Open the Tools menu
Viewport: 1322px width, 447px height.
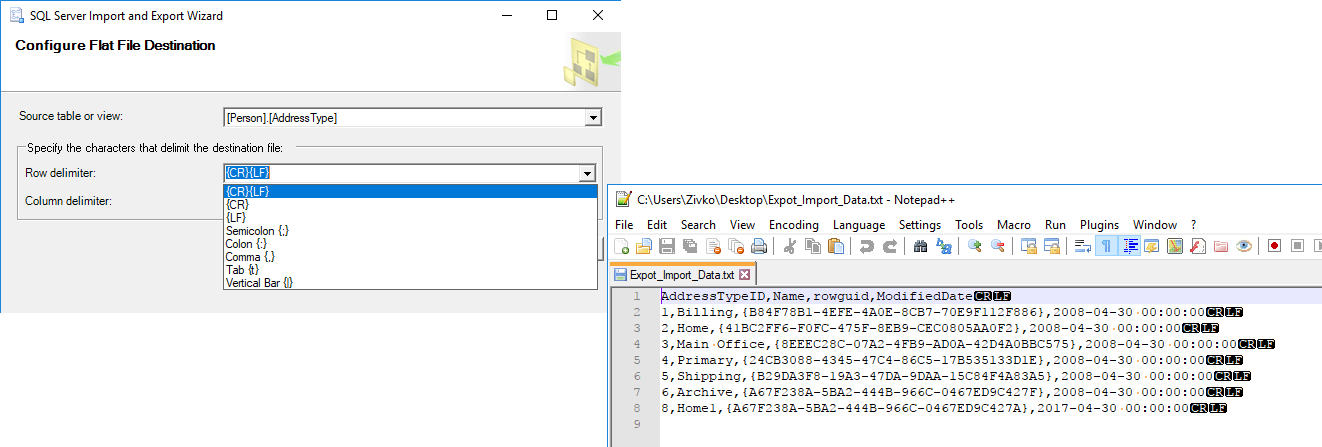tap(969, 225)
